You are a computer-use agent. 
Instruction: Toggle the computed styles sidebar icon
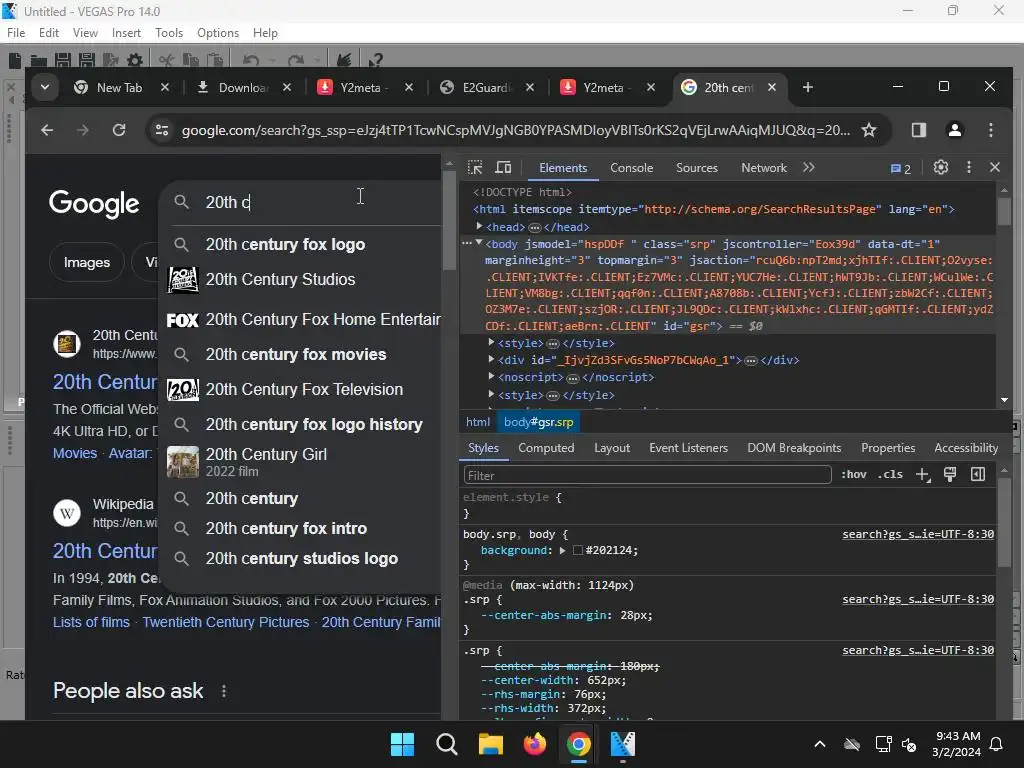978,475
